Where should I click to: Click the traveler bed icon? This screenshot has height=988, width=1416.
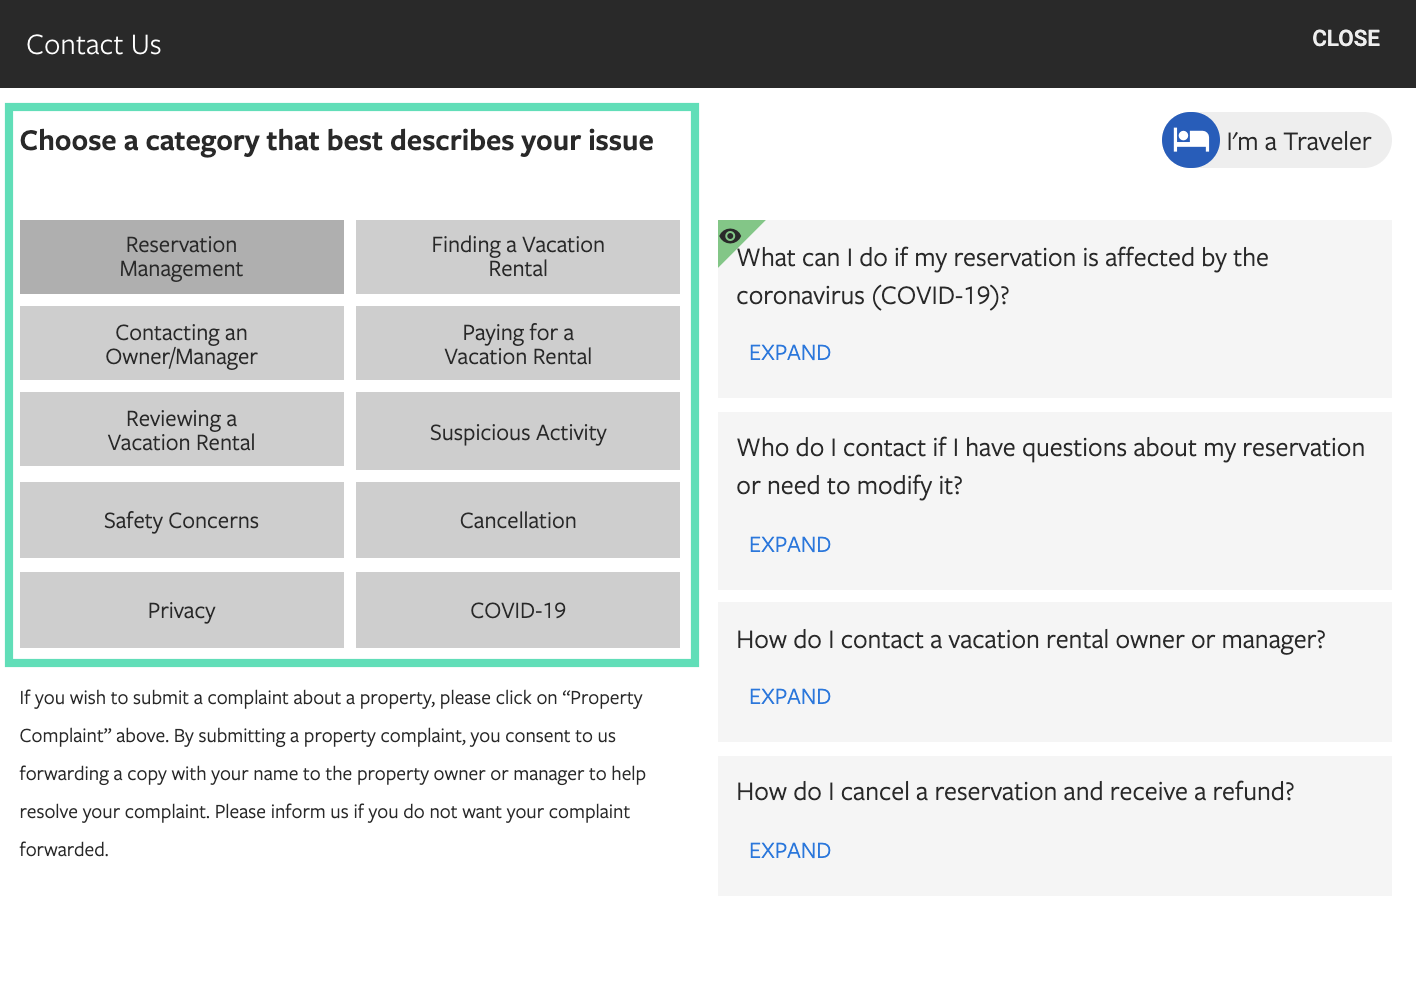(1190, 140)
